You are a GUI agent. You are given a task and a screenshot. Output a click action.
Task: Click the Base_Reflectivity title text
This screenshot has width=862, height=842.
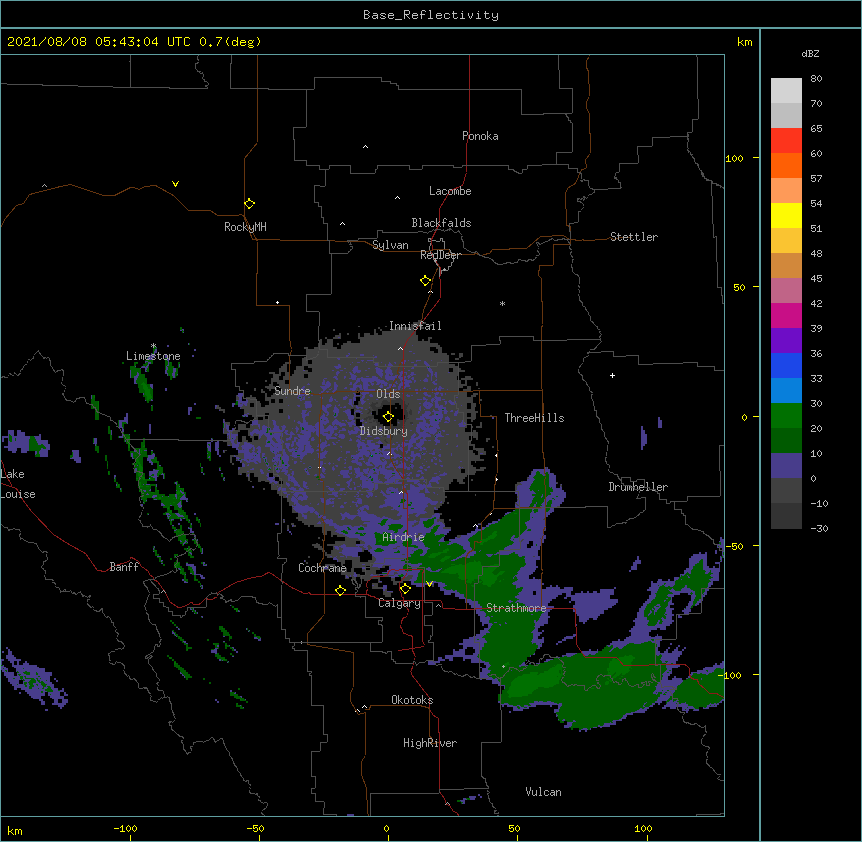point(431,15)
